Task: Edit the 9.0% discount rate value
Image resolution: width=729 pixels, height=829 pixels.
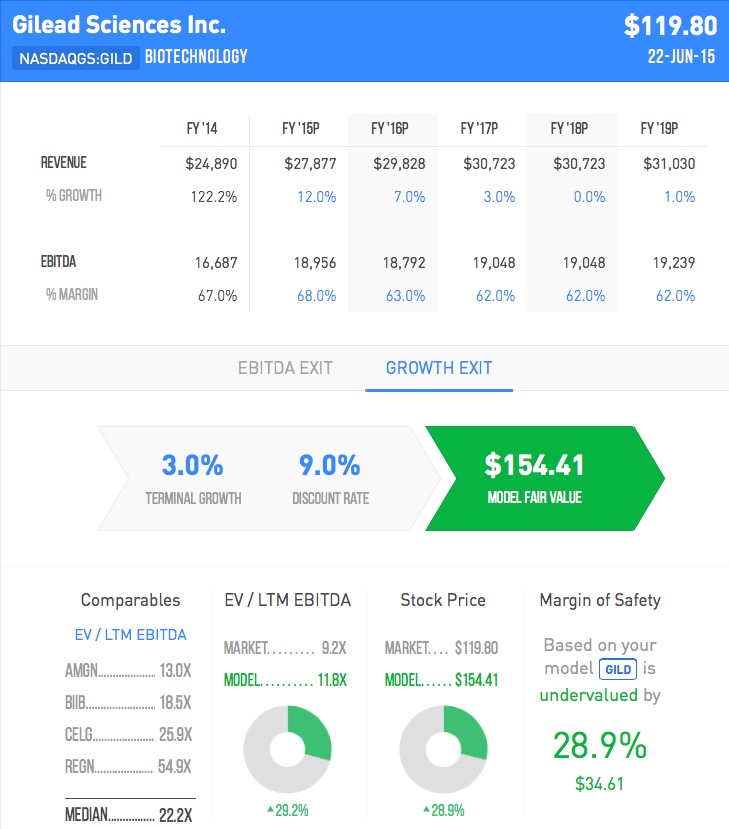Action: [329, 465]
